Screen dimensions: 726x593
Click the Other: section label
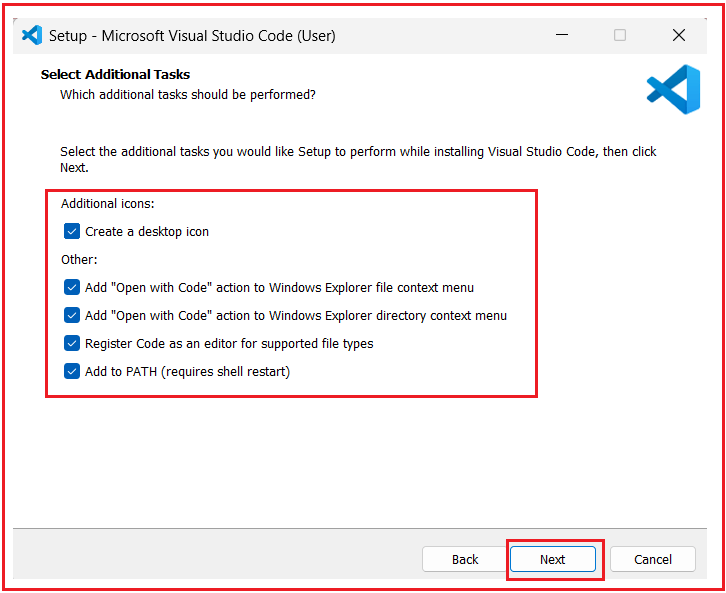tap(79, 259)
